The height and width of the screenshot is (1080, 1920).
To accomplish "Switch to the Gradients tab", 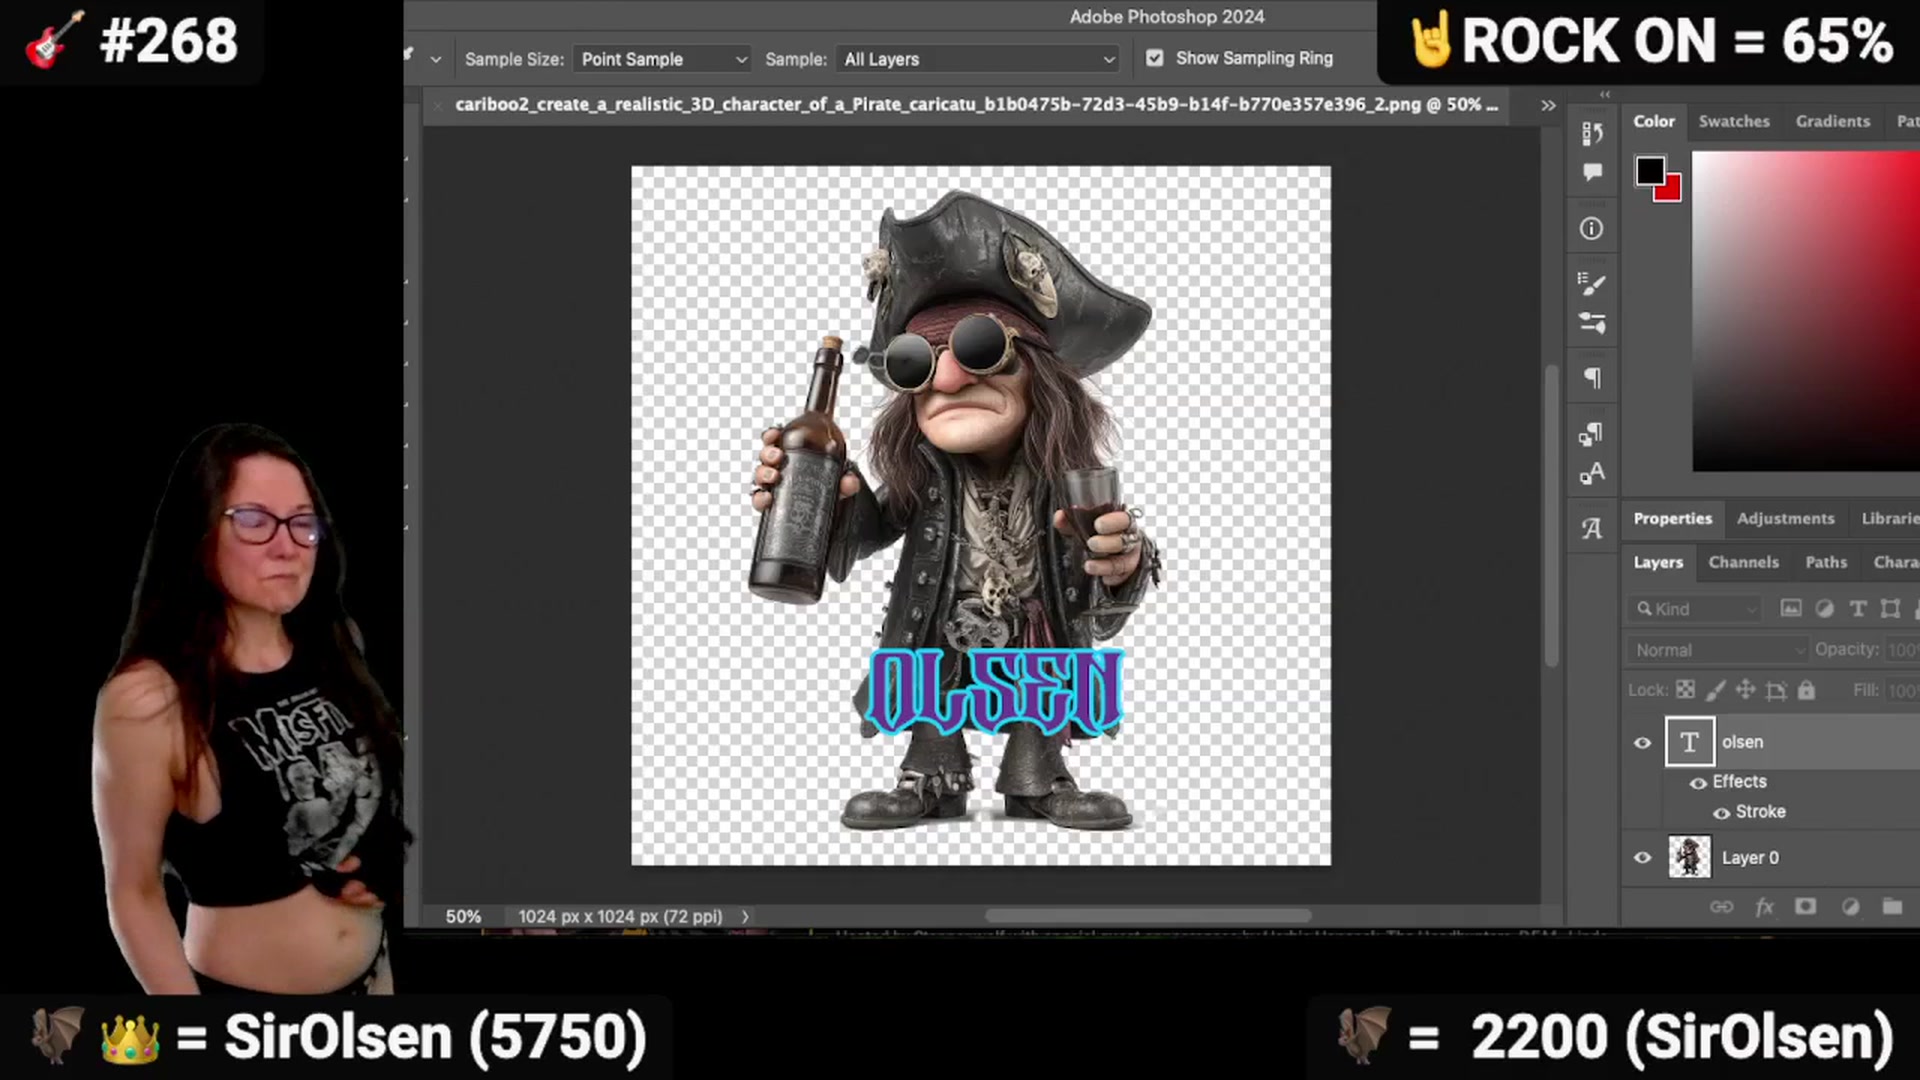I will pos(1832,121).
